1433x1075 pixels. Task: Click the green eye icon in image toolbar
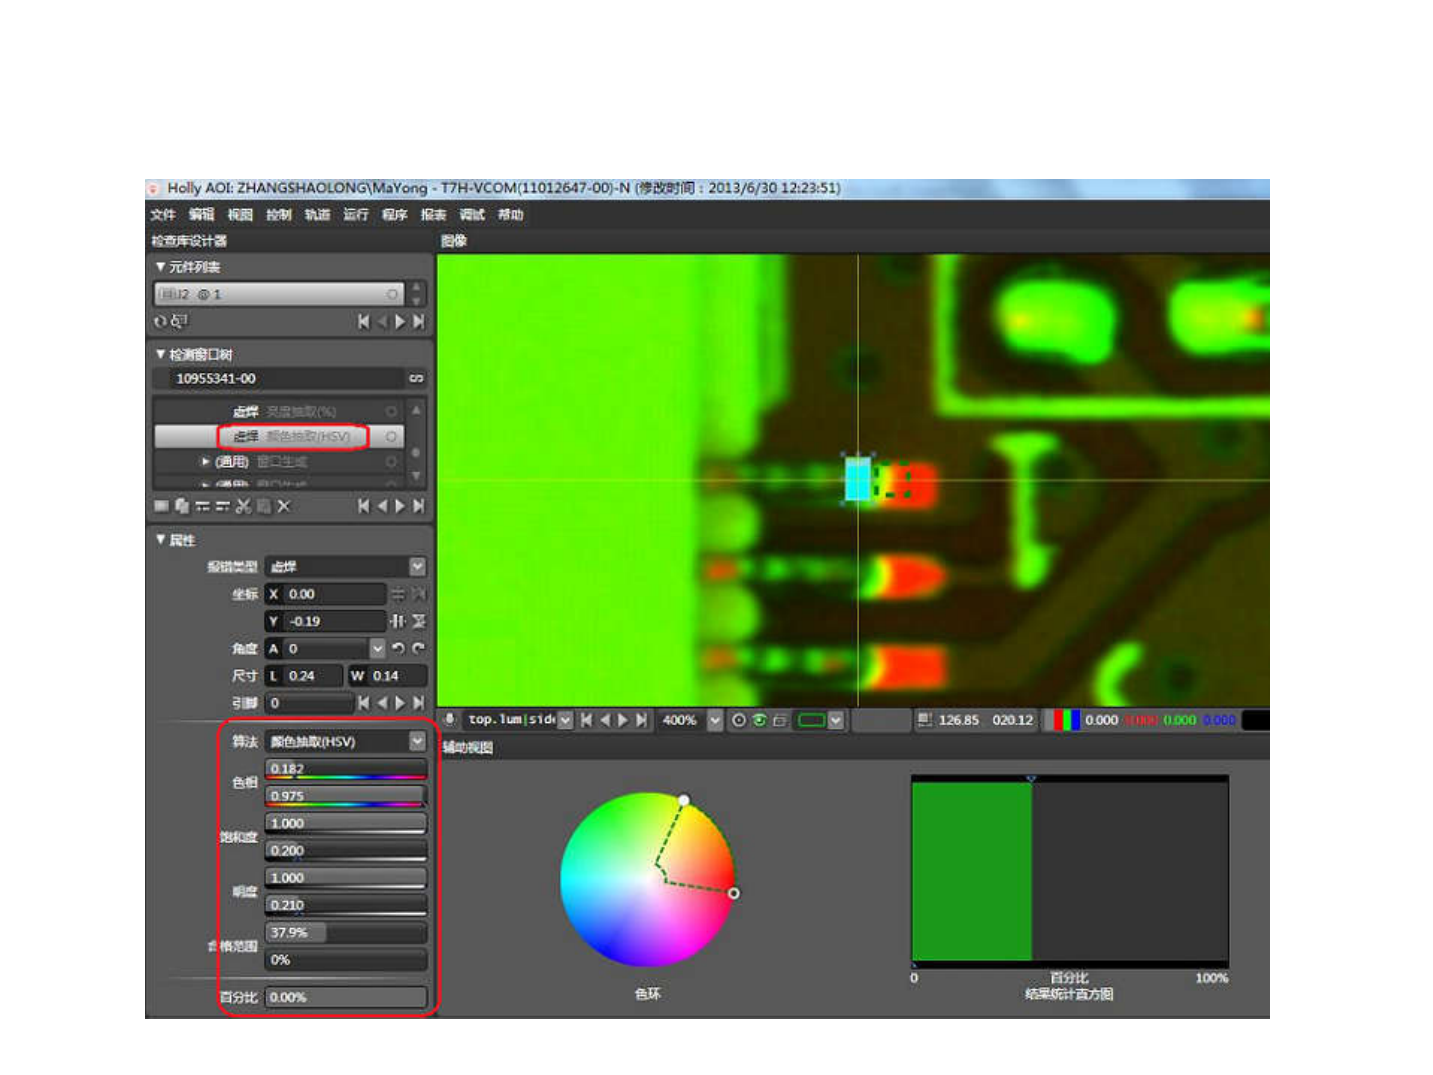(759, 720)
